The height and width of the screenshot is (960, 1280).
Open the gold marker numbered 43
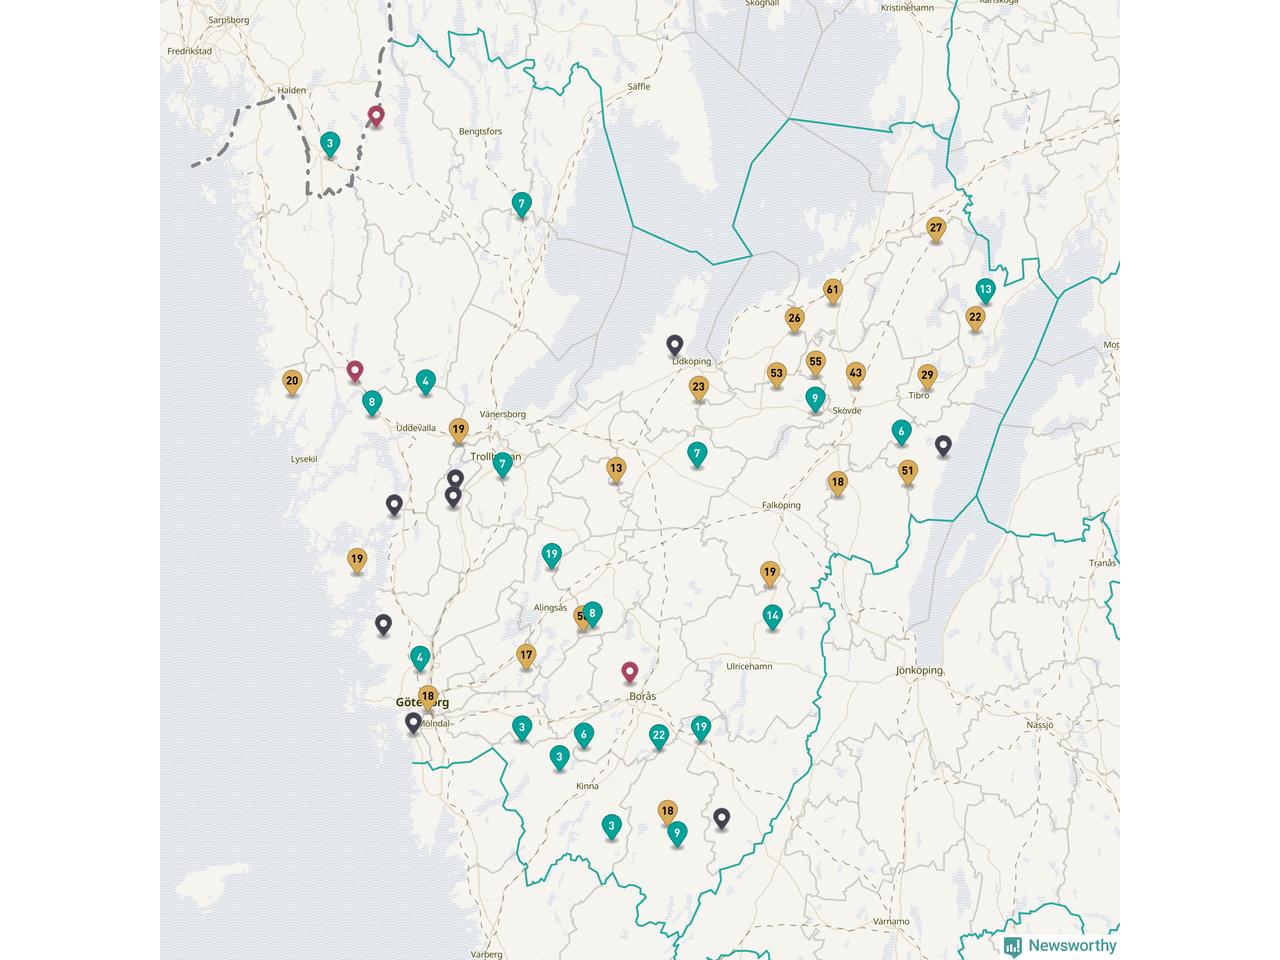click(x=855, y=373)
